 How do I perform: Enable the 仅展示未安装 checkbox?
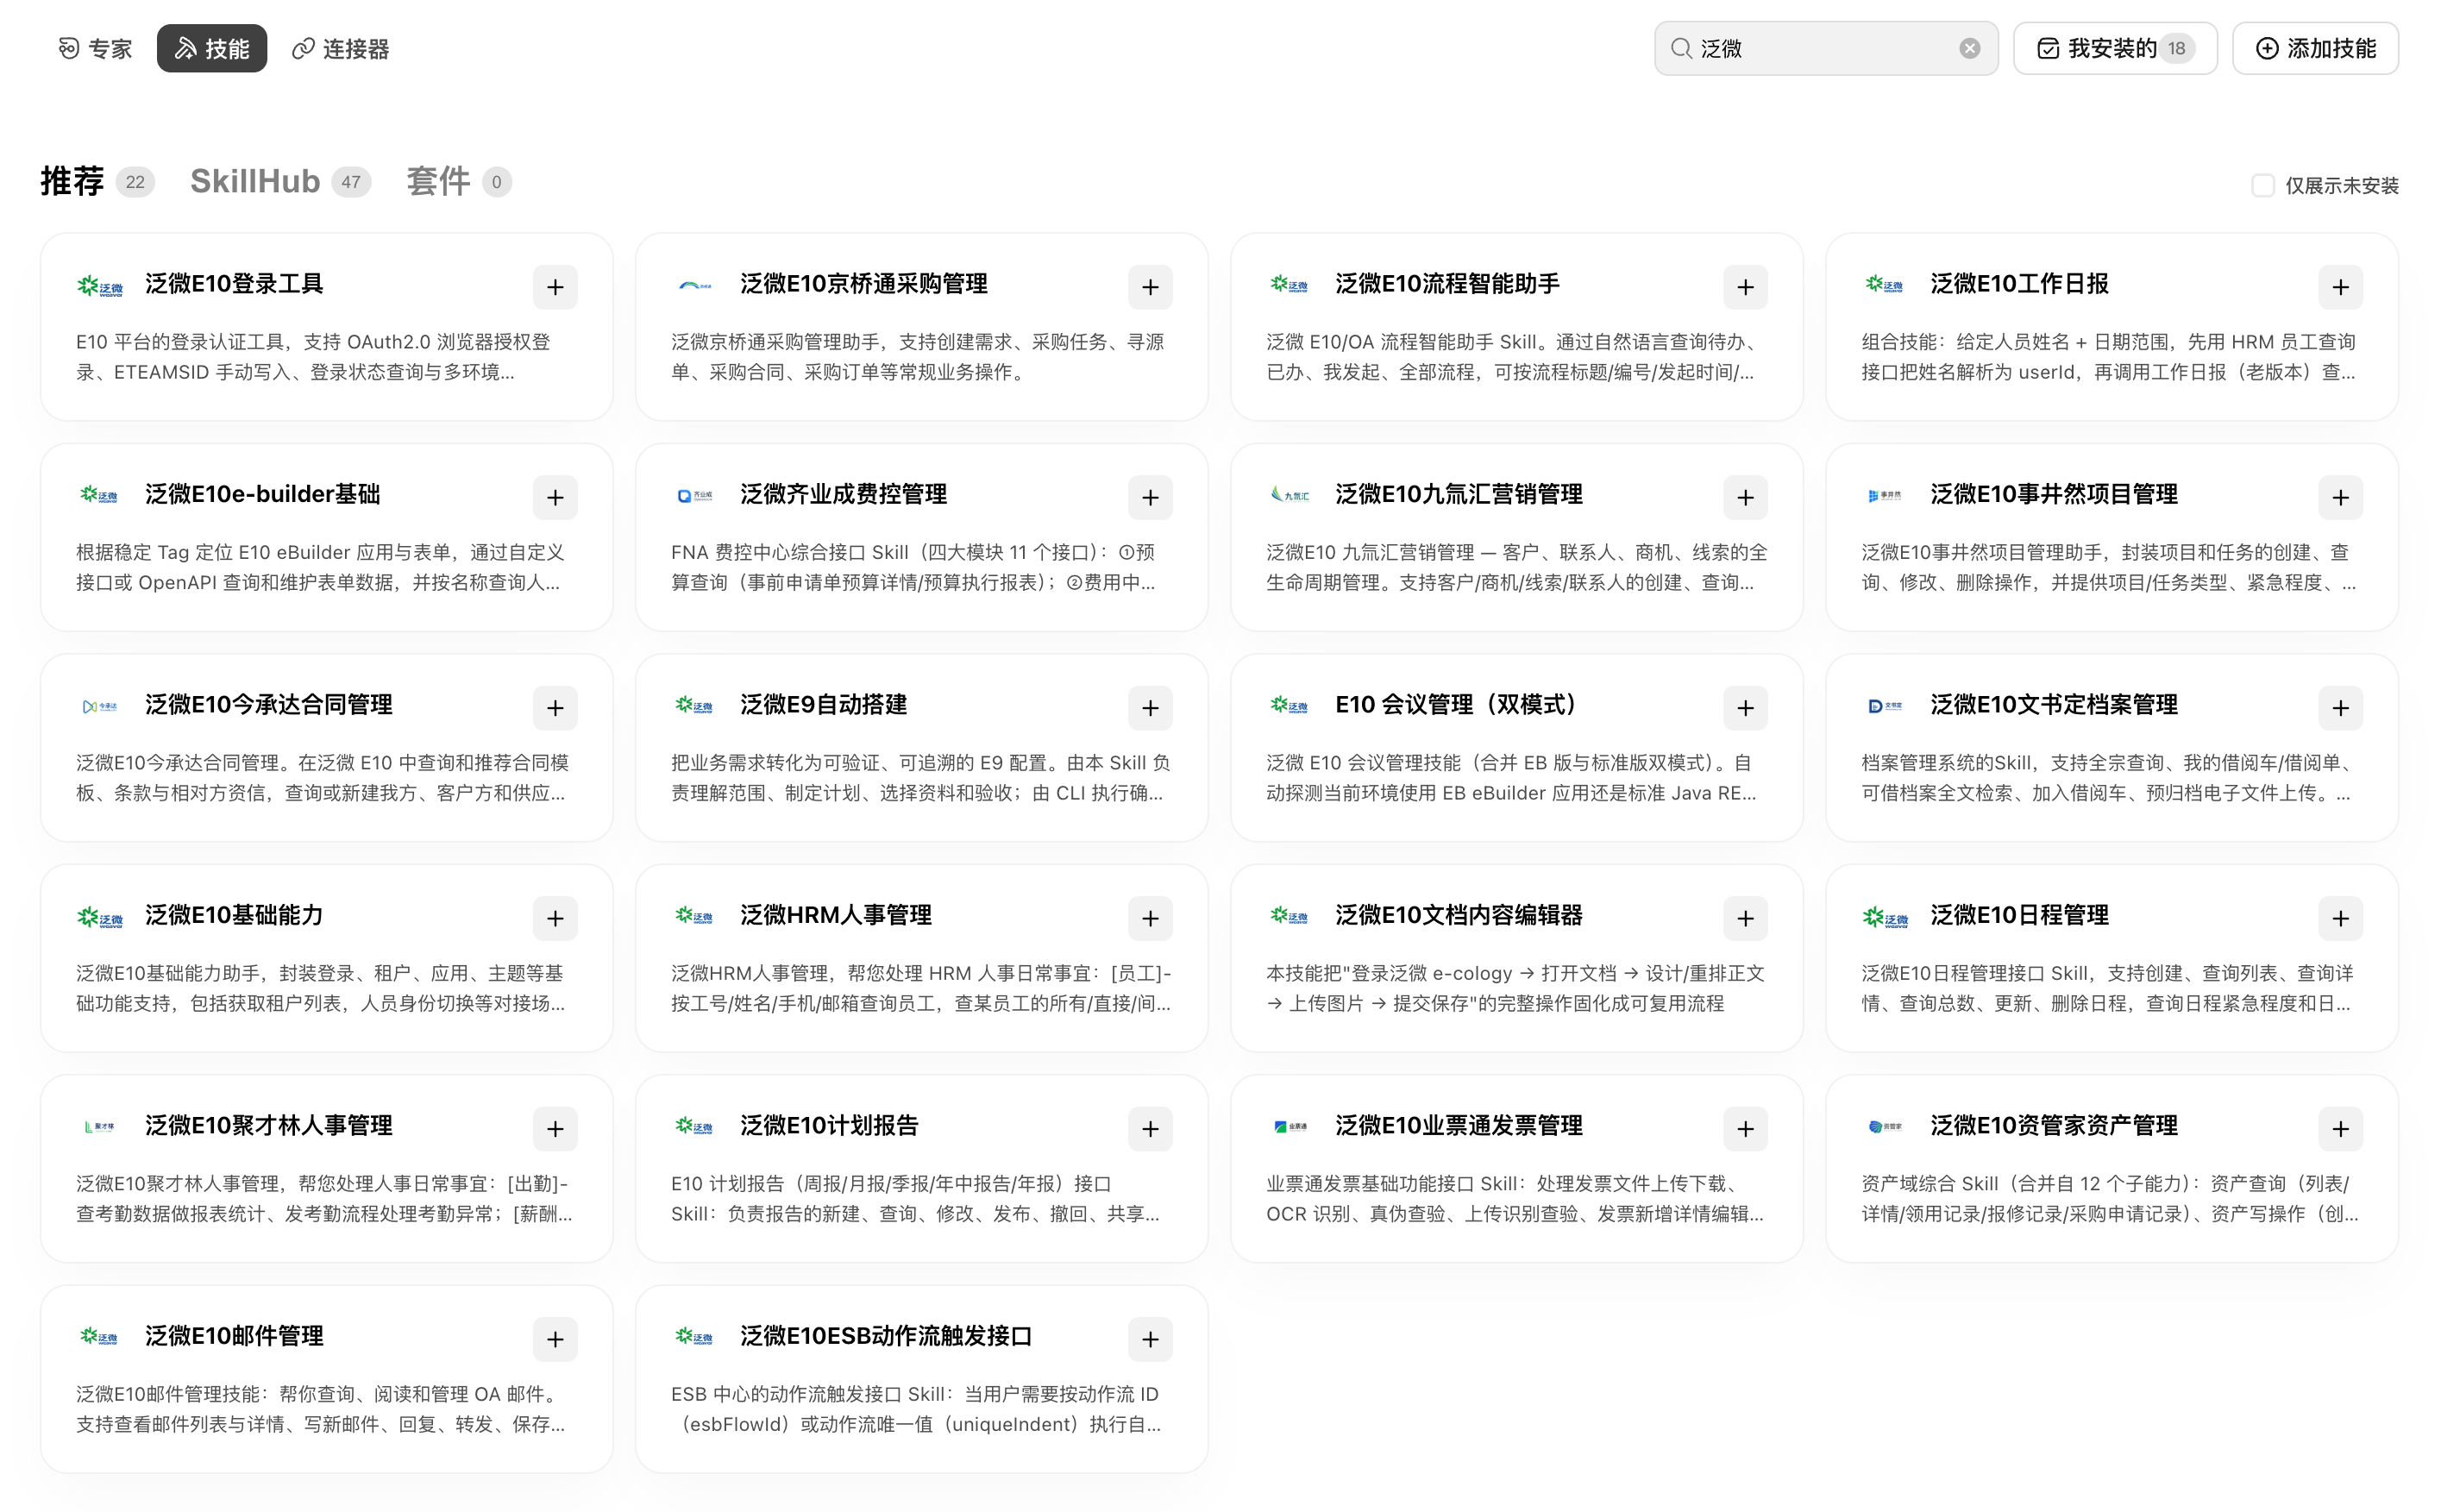coord(2262,185)
